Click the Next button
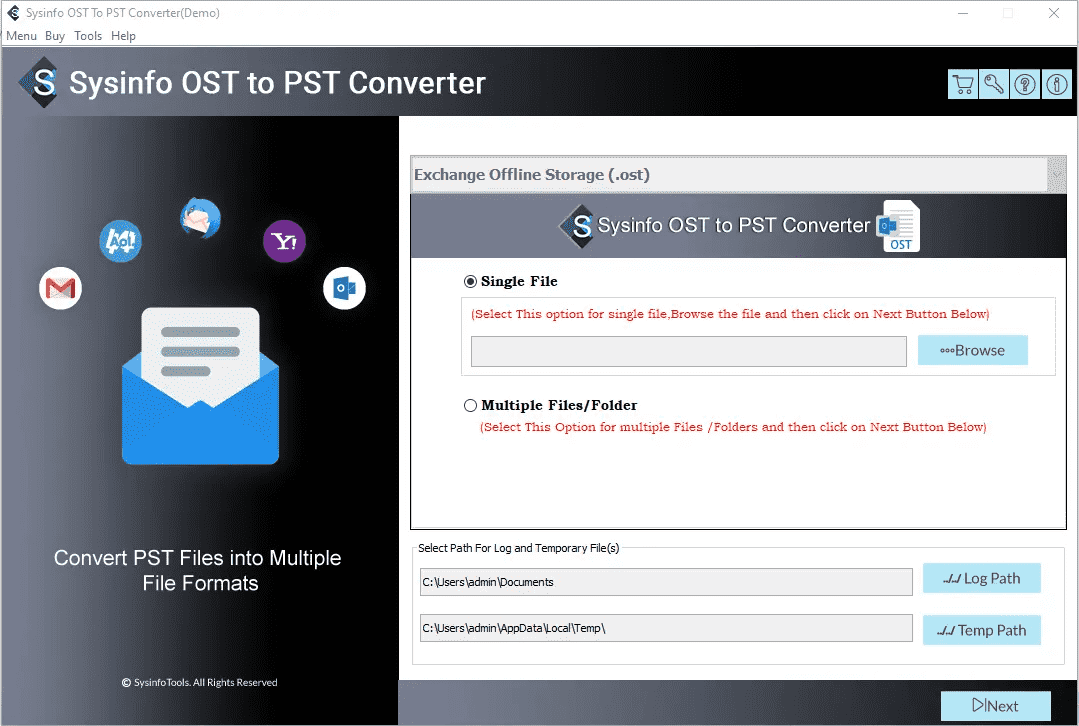 tap(996, 705)
